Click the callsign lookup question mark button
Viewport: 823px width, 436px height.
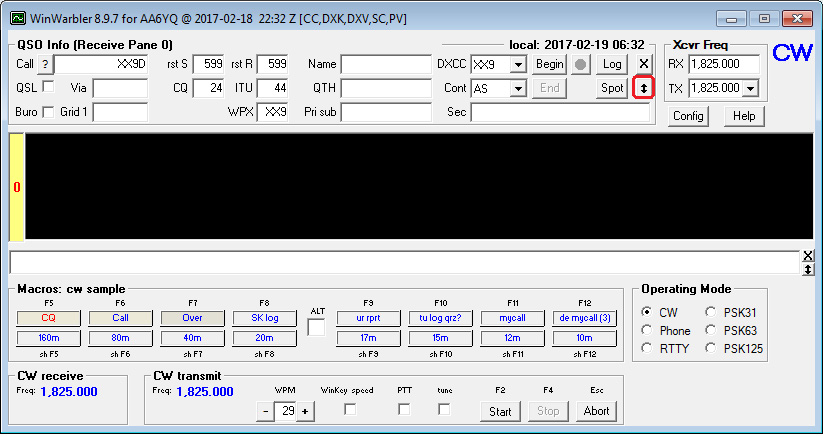click(45, 65)
